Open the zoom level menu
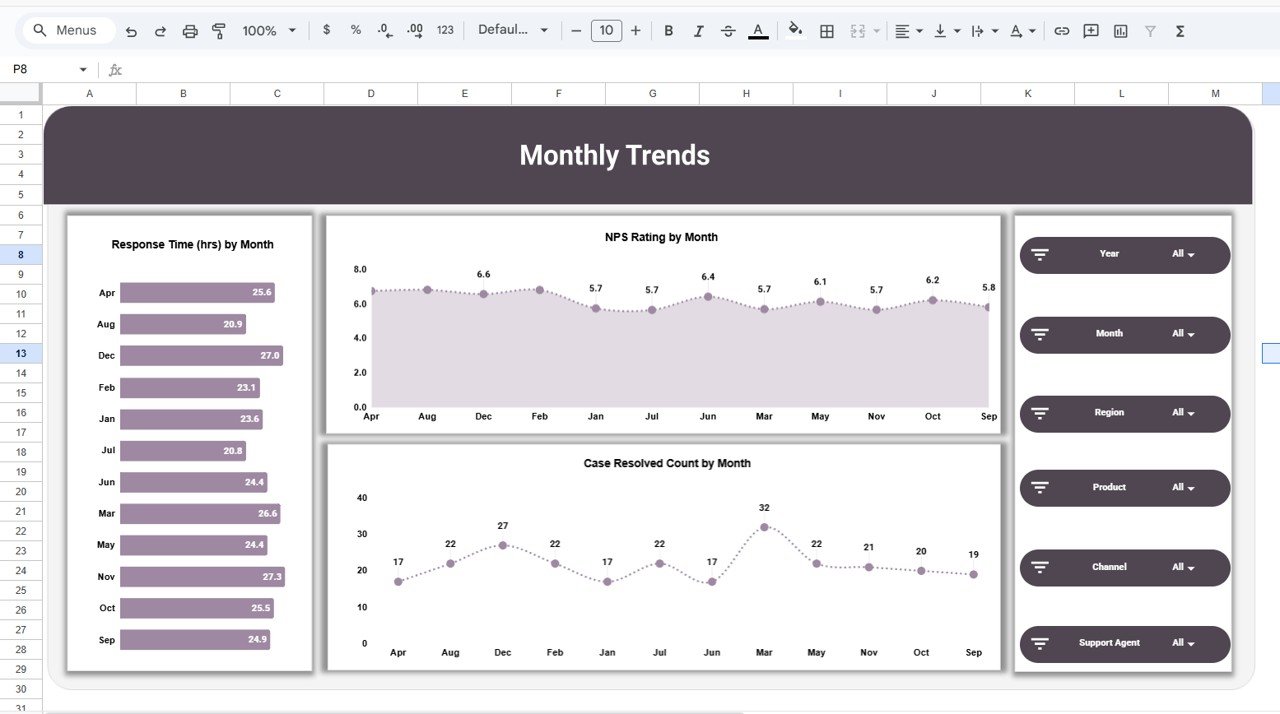This screenshot has width=1280, height=714. pyautogui.click(x=267, y=30)
